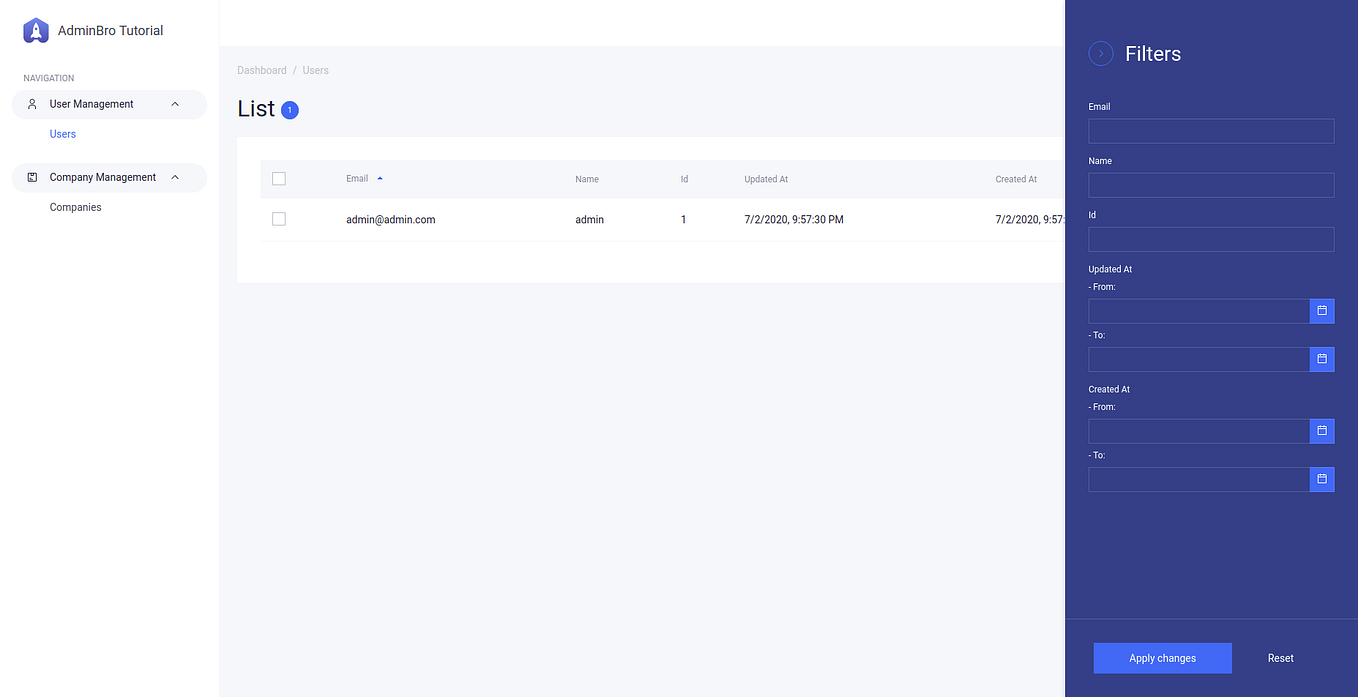Select the admin@admin.com row checkbox

[278, 218]
